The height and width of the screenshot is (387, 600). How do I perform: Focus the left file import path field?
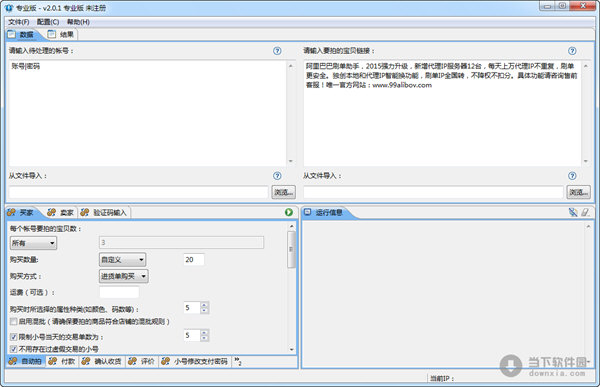(139, 192)
